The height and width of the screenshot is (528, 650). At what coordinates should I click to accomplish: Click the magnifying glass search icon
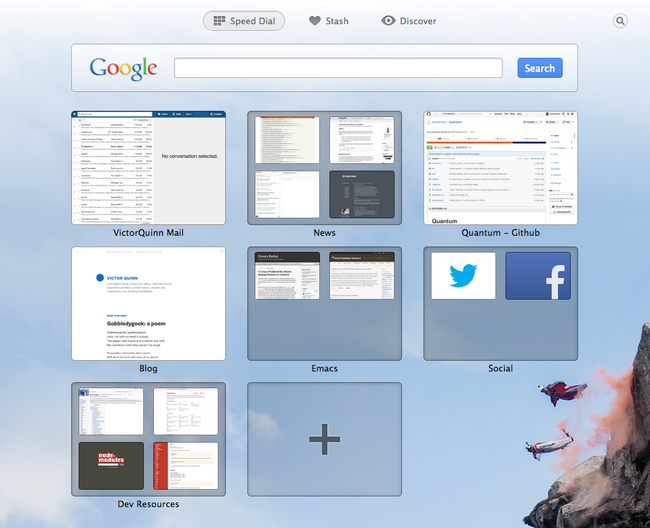620,20
